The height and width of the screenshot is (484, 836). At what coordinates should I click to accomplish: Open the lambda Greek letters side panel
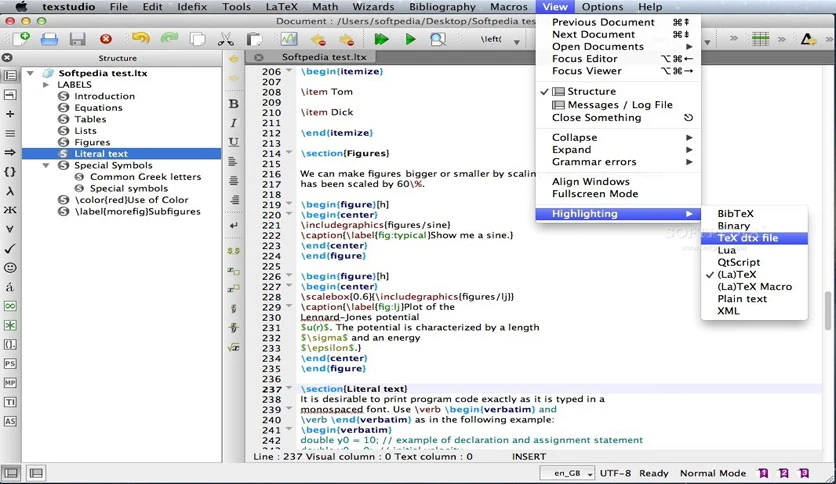click(x=10, y=191)
